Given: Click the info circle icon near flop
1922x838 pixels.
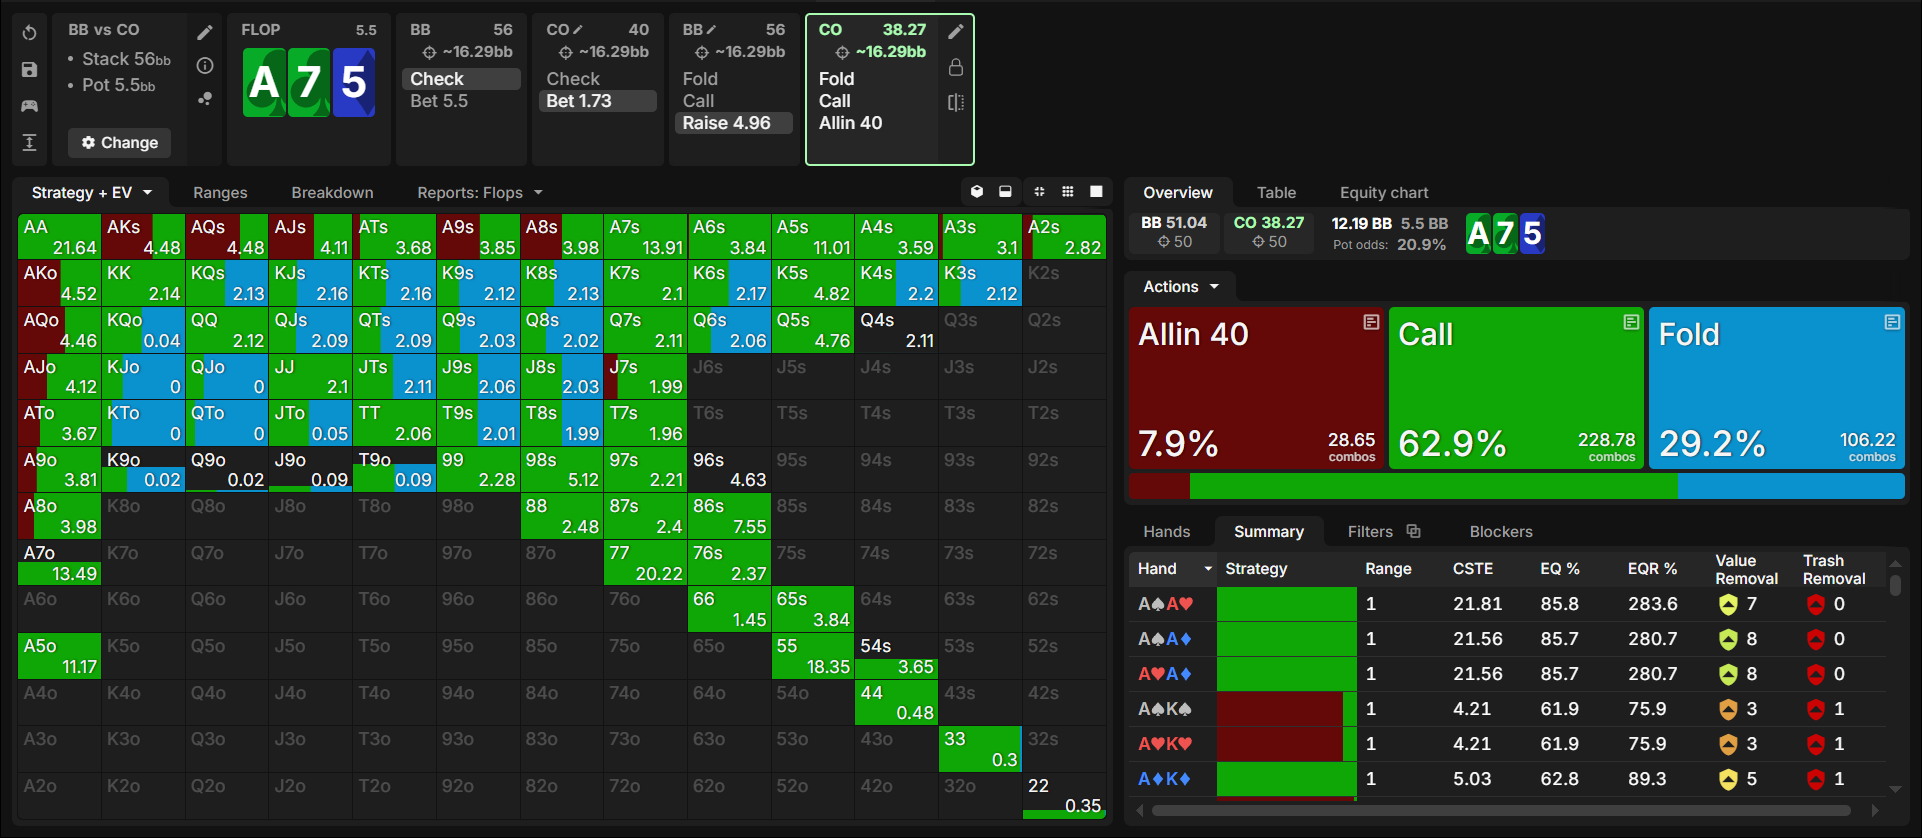Looking at the screenshot, I should [205, 66].
